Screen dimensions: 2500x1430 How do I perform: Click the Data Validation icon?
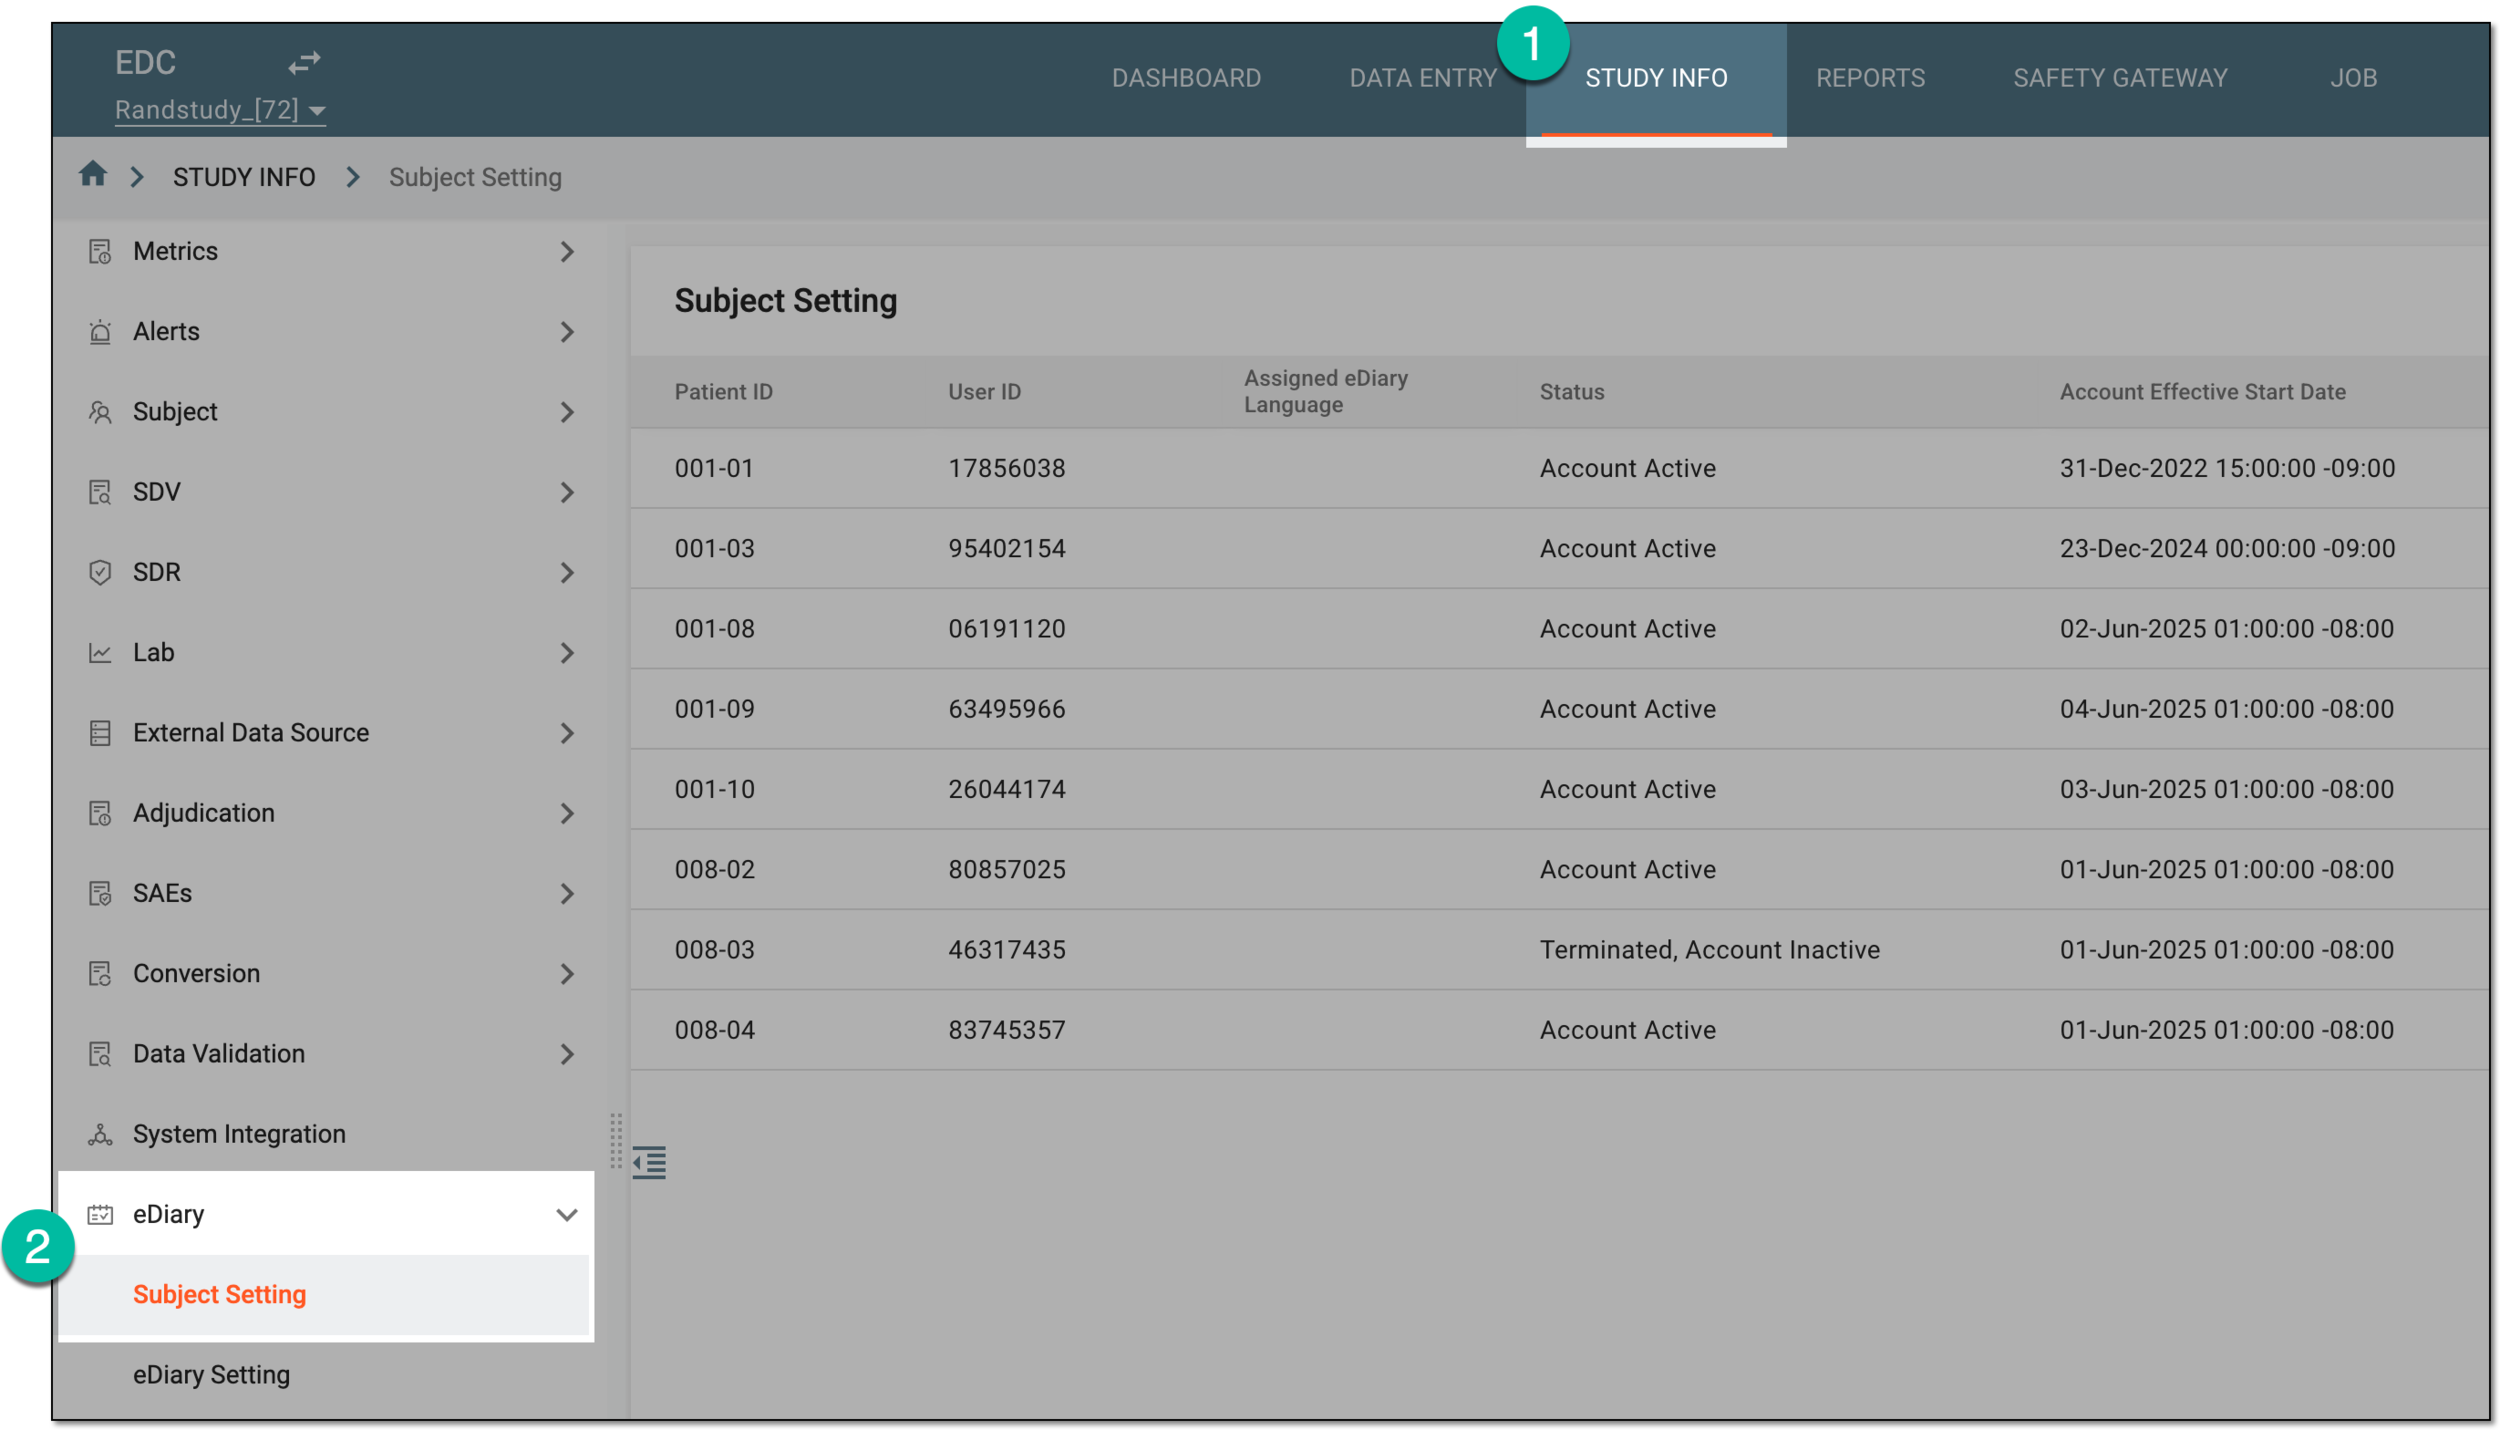click(x=100, y=1054)
